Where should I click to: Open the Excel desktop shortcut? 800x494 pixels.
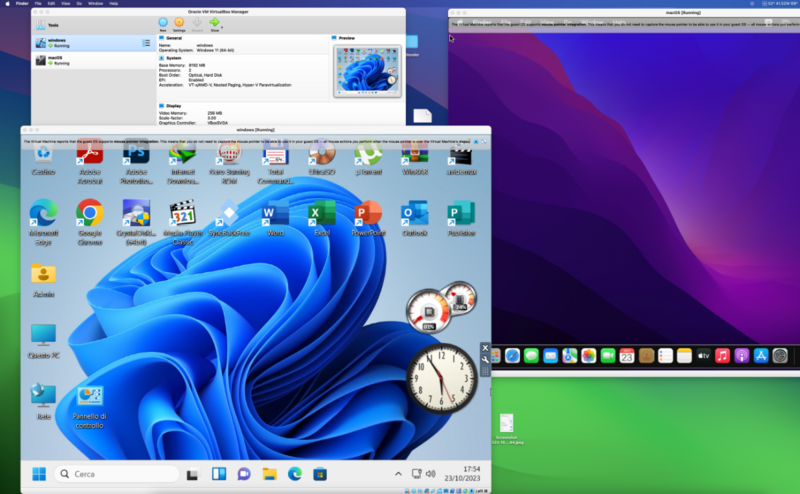(x=321, y=214)
